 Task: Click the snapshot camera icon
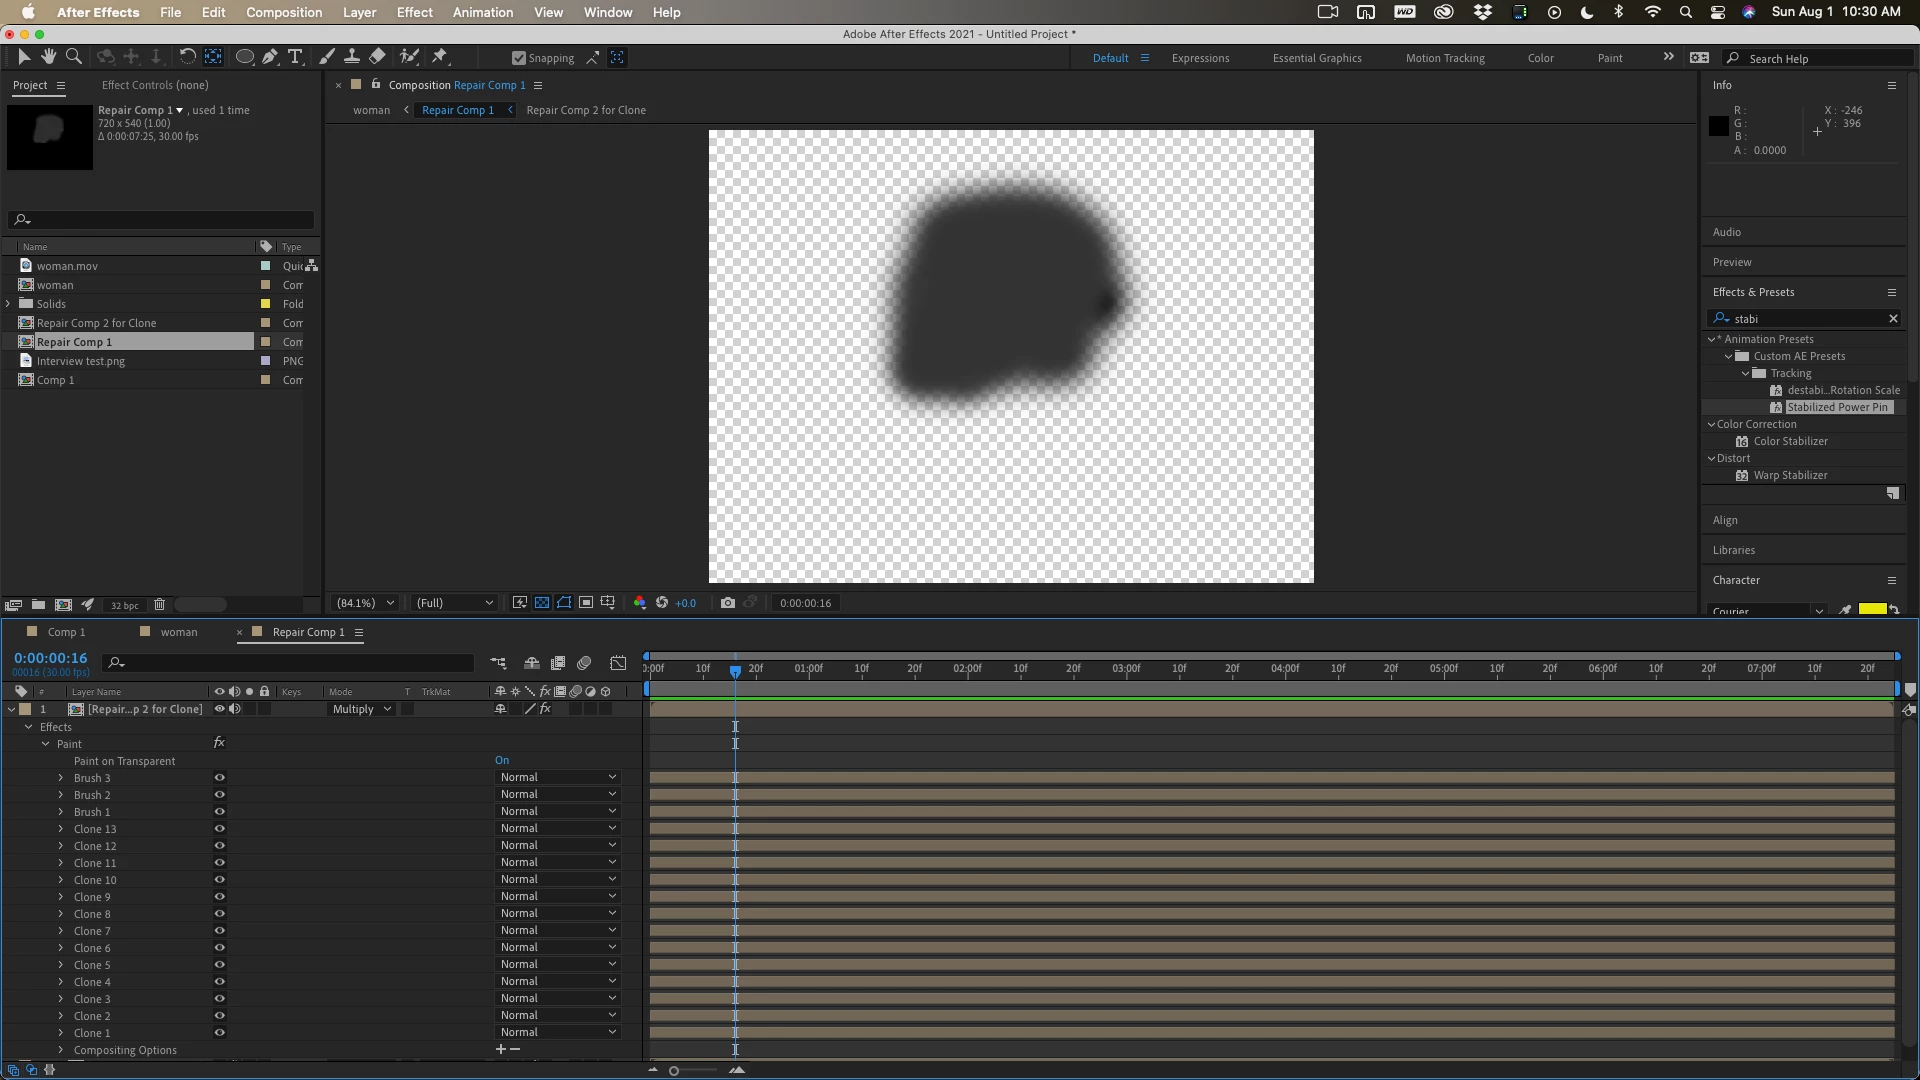point(728,603)
